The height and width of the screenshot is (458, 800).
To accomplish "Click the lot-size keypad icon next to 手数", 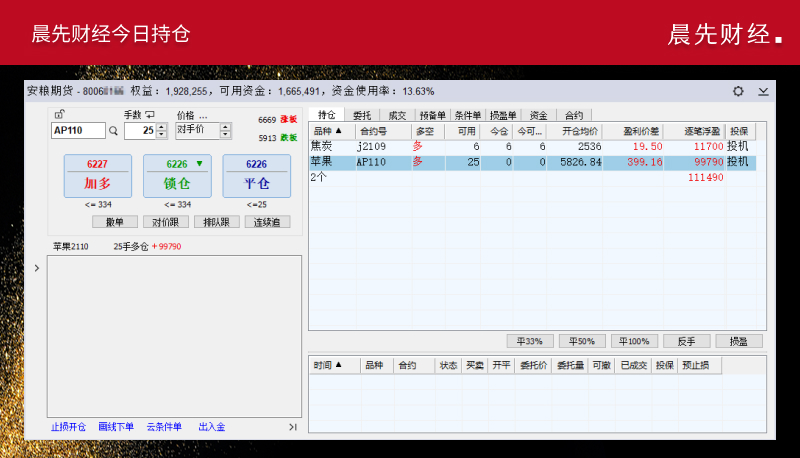I will point(150,115).
